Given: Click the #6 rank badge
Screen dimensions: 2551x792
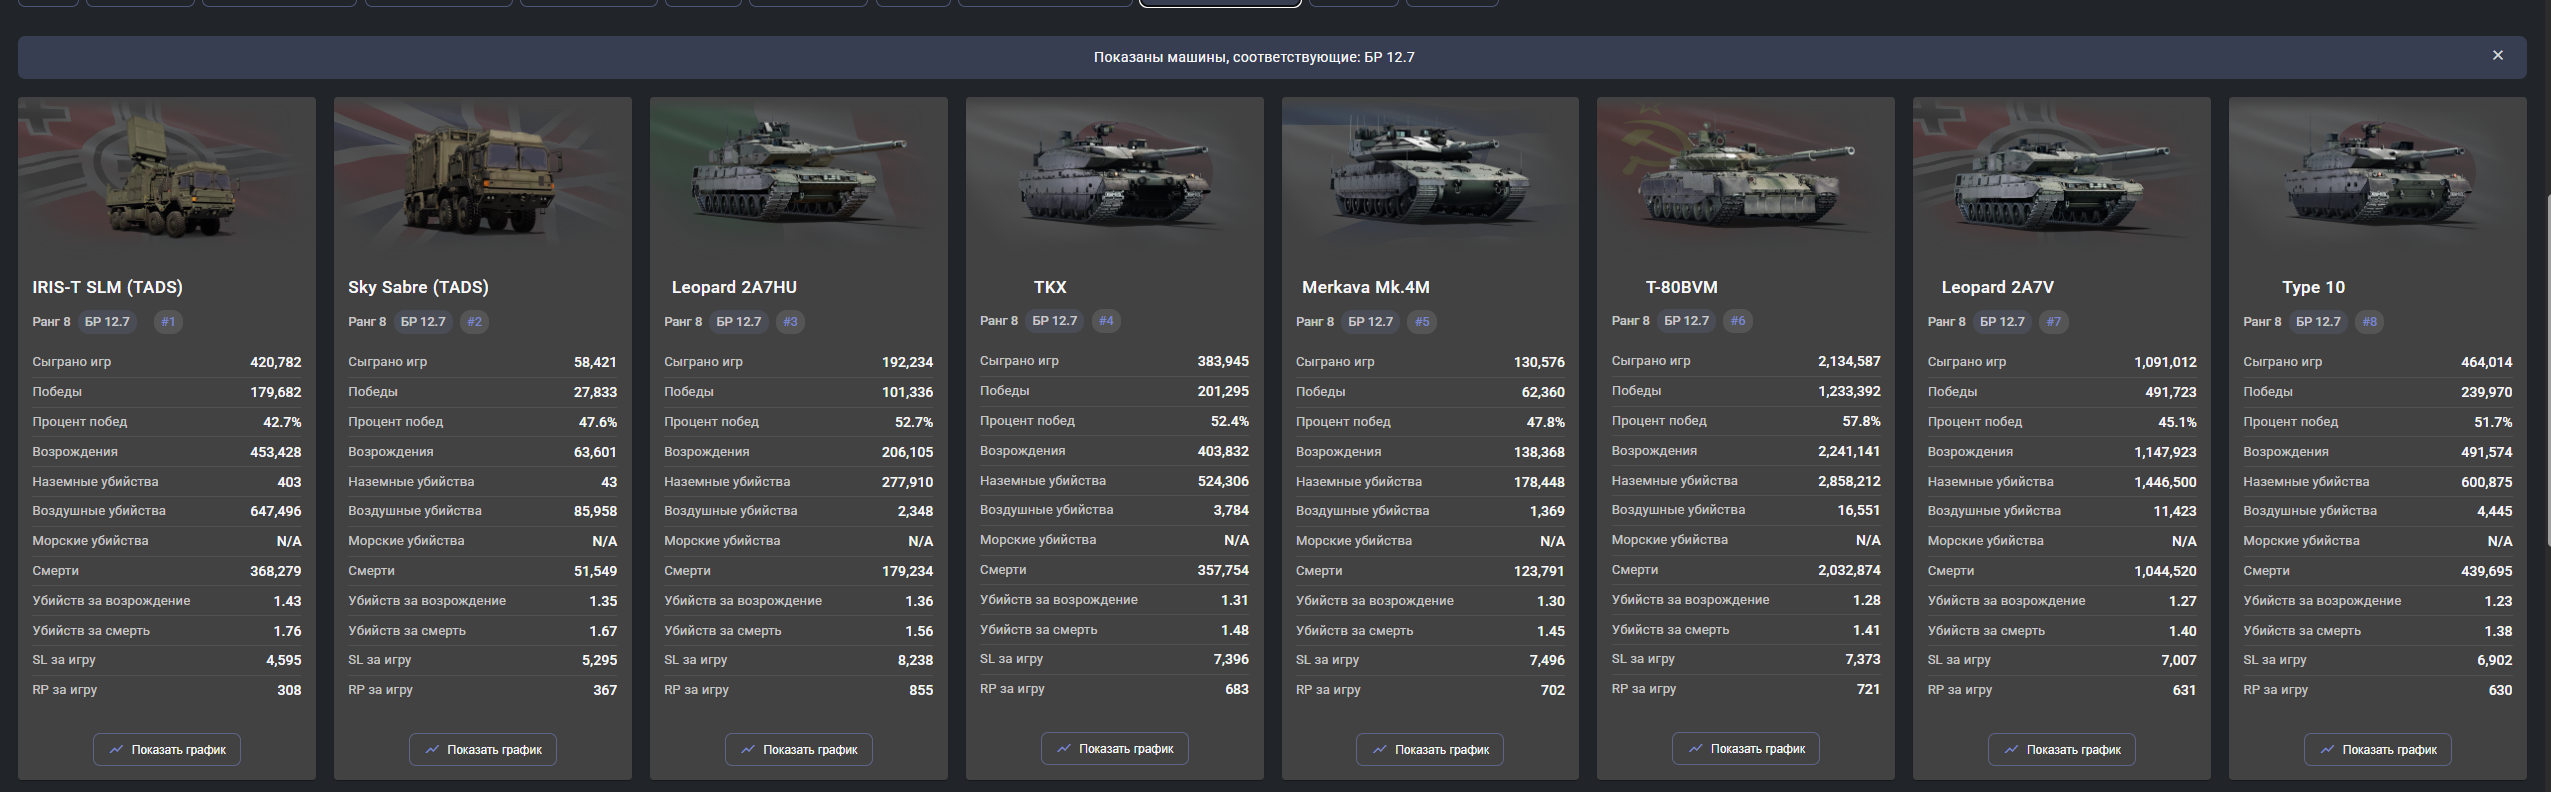Looking at the screenshot, I should (1738, 321).
